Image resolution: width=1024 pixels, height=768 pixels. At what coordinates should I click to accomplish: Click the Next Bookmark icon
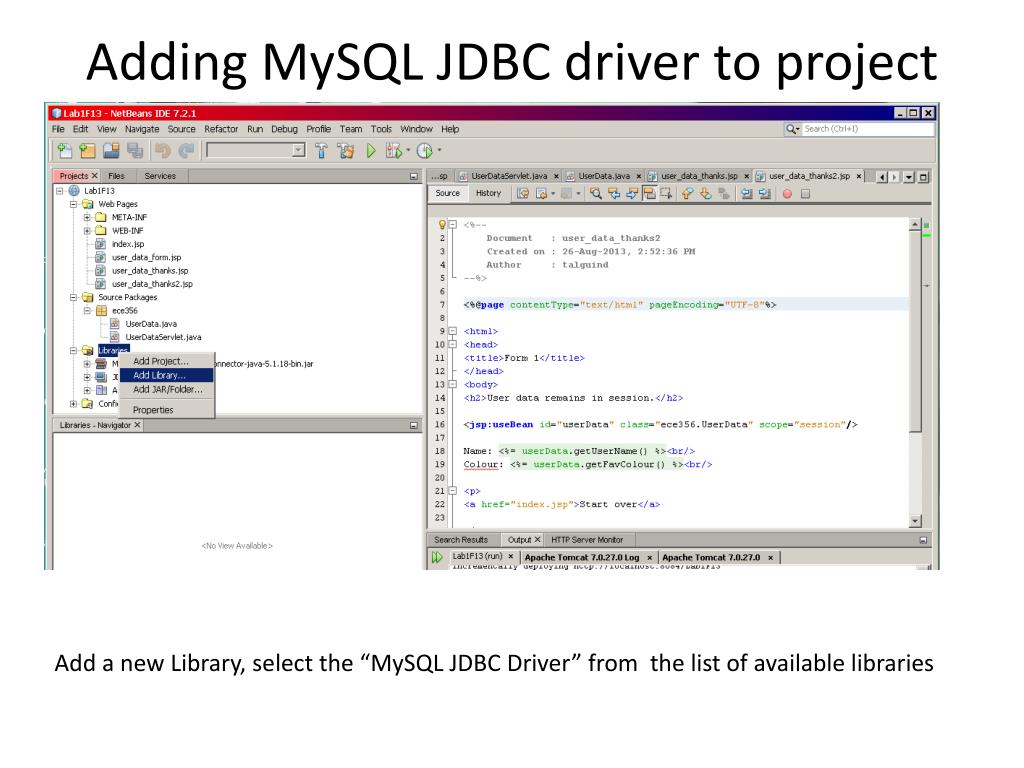tap(705, 193)
